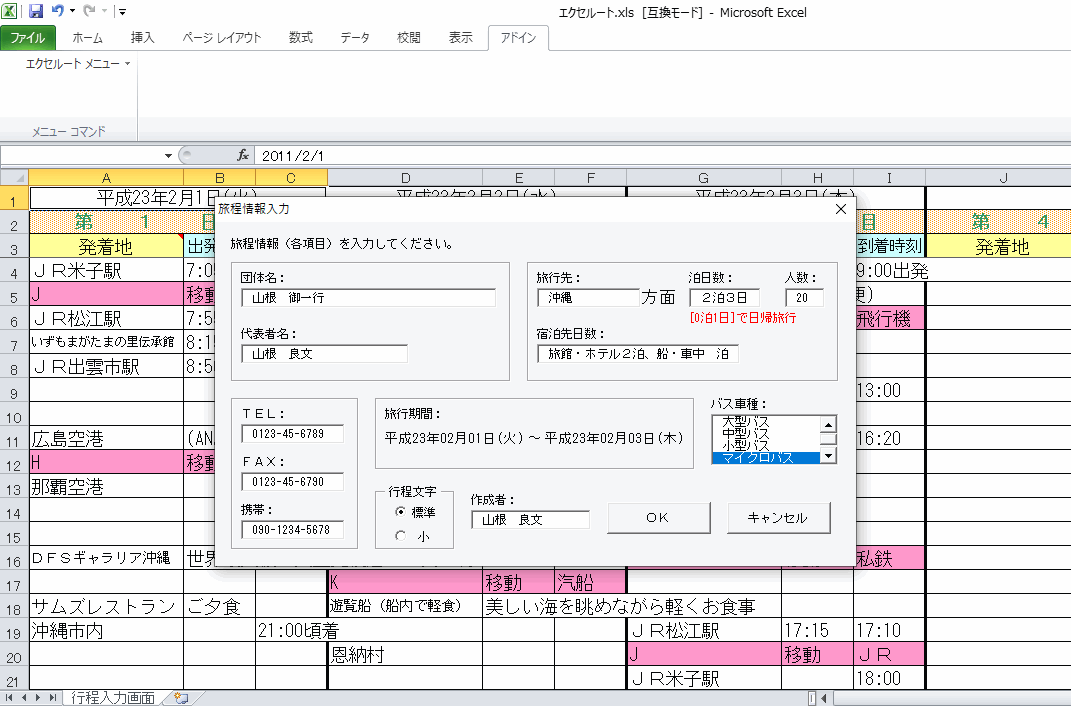Click the Save icon in quick access toolbar
The height and width of the screenshot is (706, 1071).
36,11
